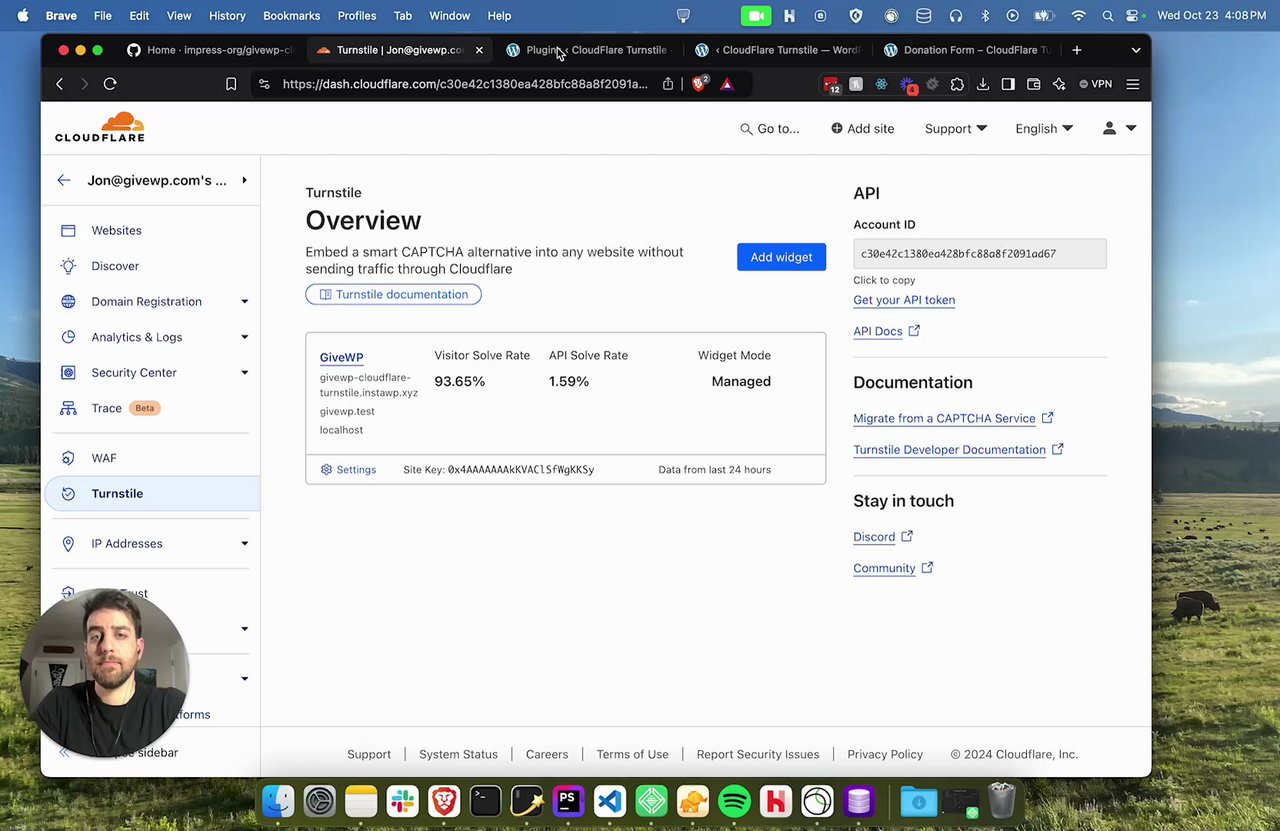This screenshot has width=1280, height=831.
Task: Click the Security Center icon
Action: pyautogui.click(x=68, y=372)
